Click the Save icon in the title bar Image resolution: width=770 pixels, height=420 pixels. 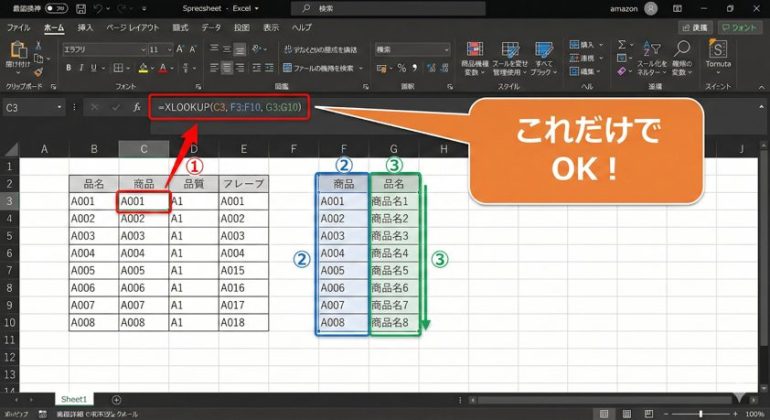coord(81,8)
